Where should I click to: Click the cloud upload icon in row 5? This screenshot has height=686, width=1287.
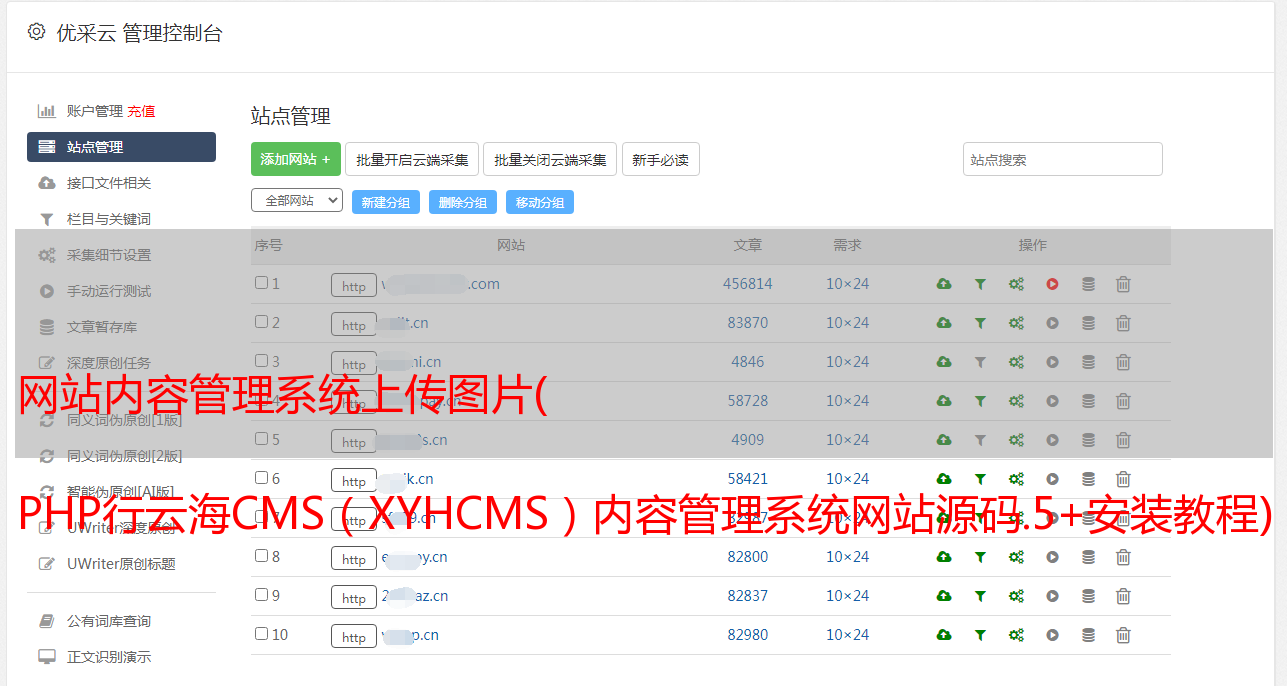point(944,440)
